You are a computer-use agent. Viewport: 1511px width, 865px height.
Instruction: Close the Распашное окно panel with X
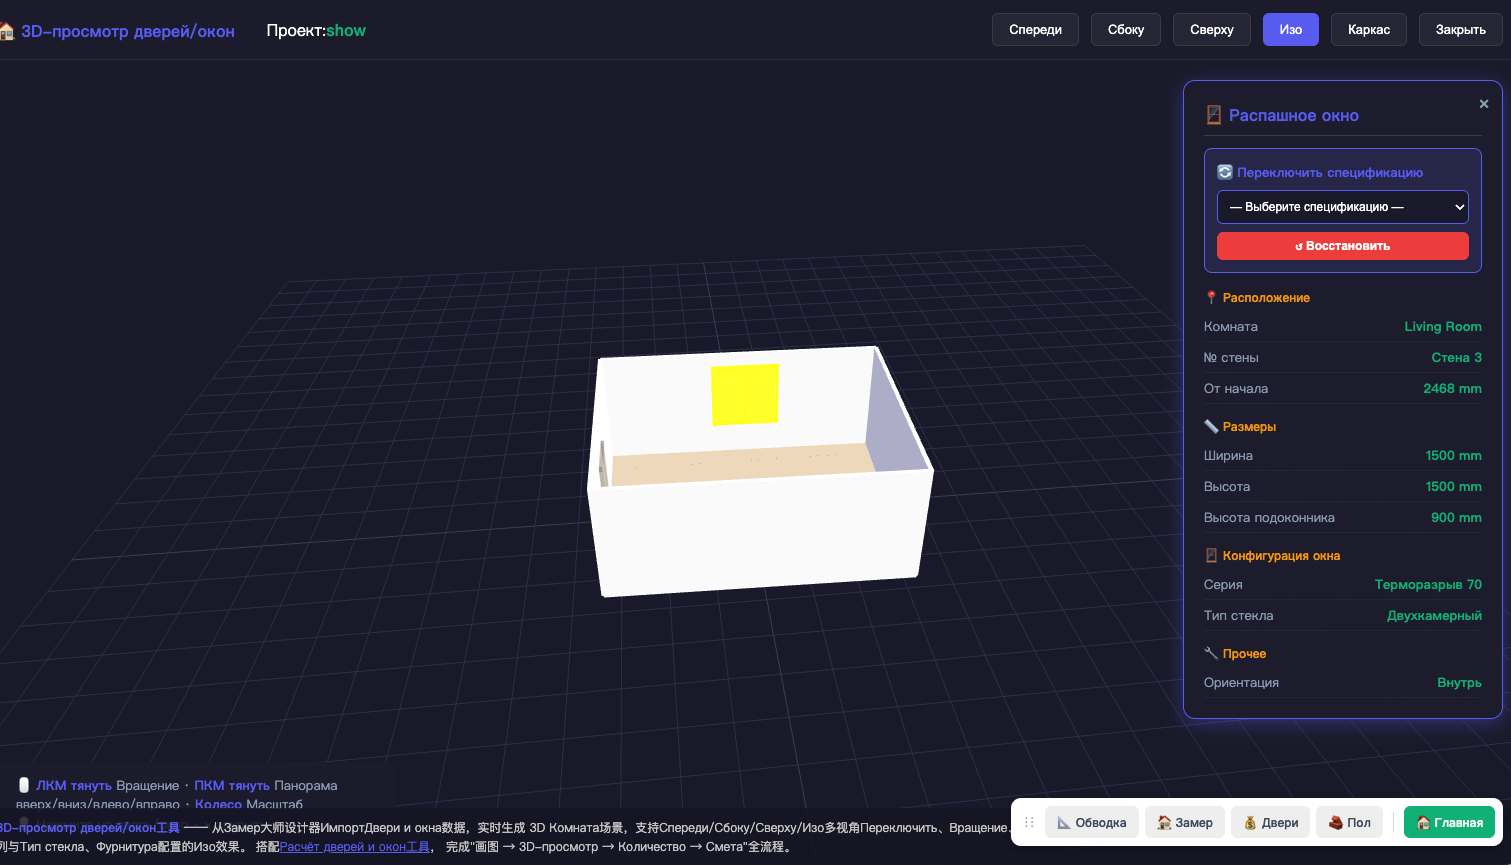pyautogui.click(x=1484, y=104)
